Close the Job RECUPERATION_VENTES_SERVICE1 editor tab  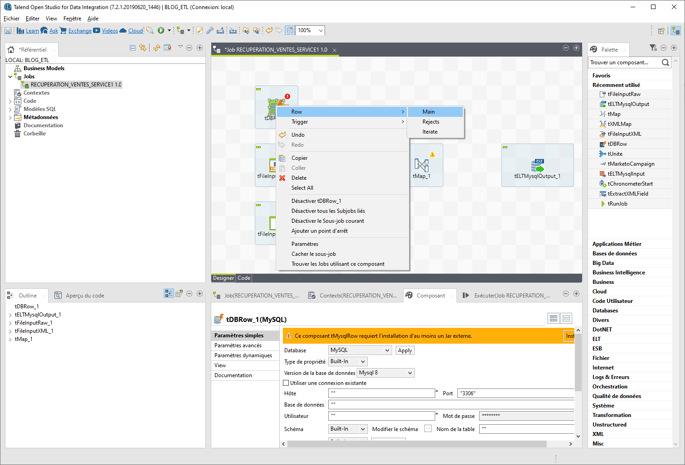(334, 50)
